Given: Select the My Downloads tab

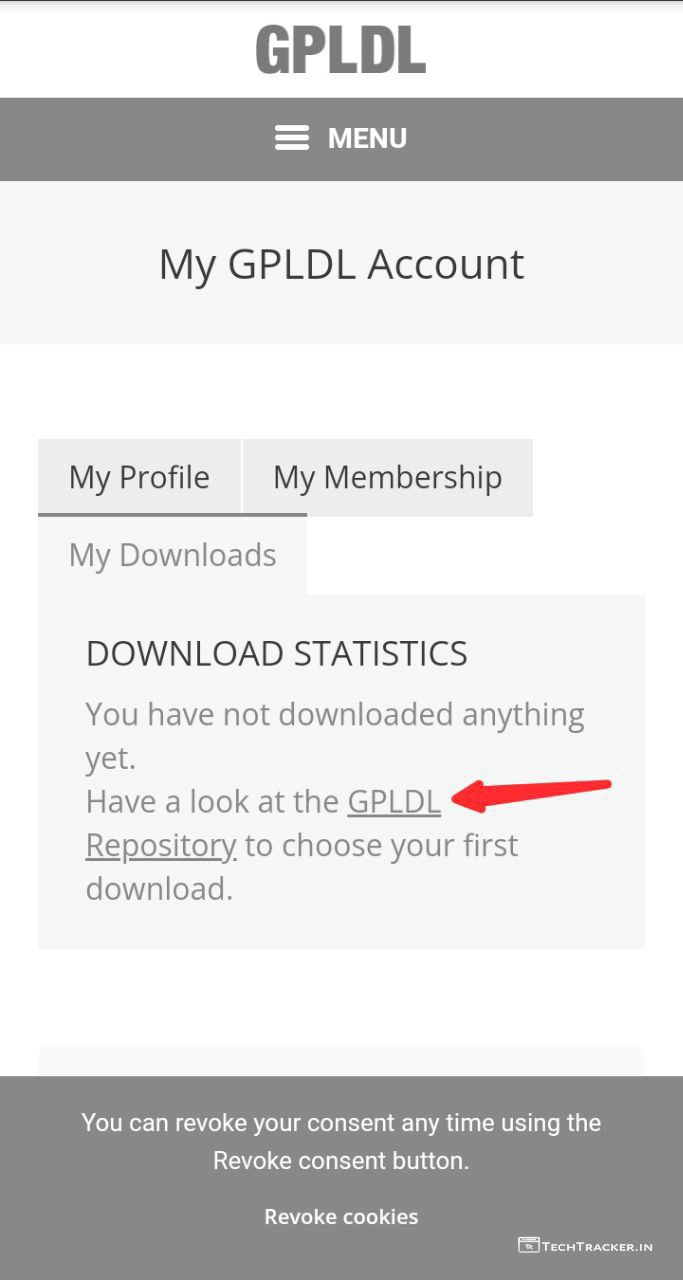Looking at the screenshot, I should [172, 555].
